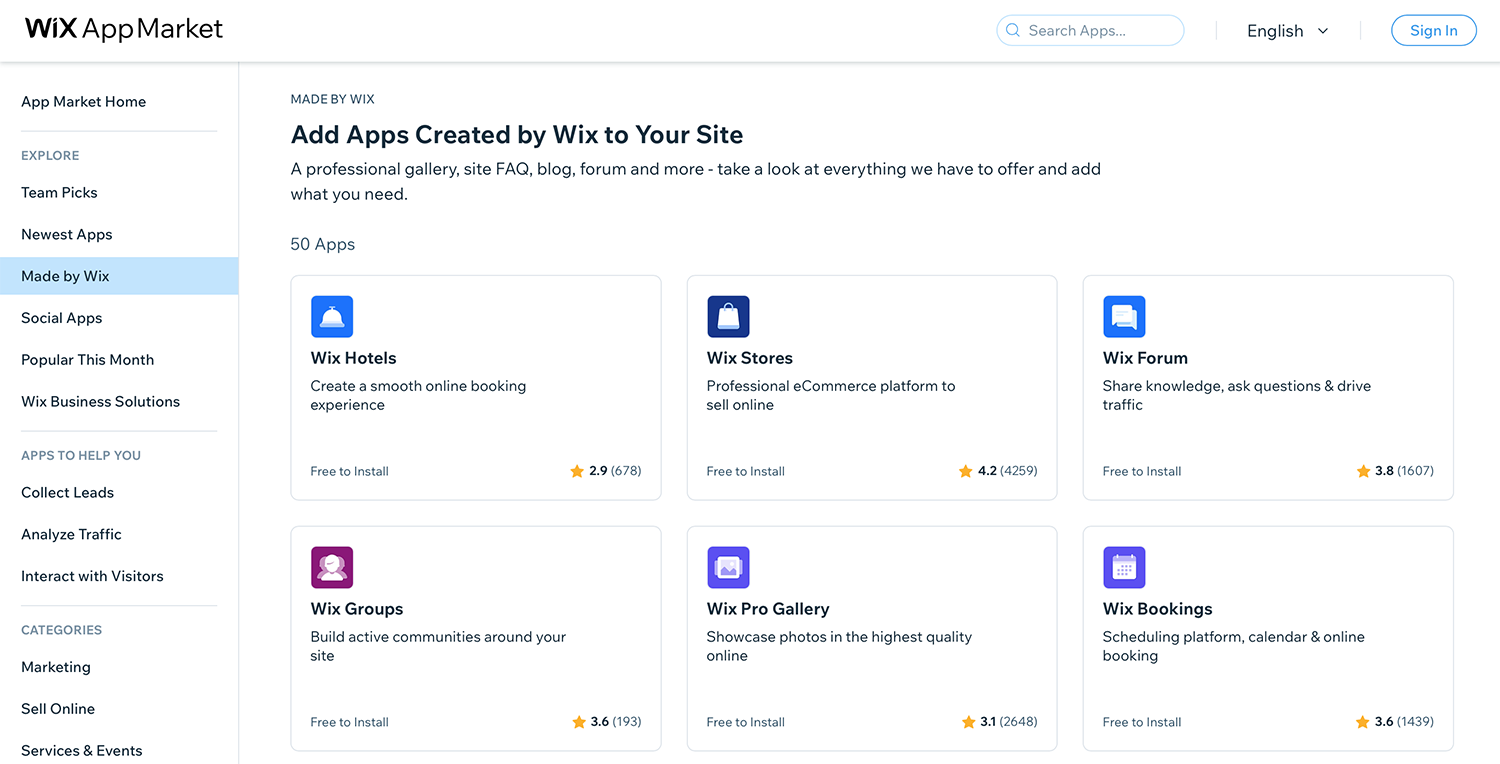
Task: Focus the Search Apps field
Action: point(1090,31)
